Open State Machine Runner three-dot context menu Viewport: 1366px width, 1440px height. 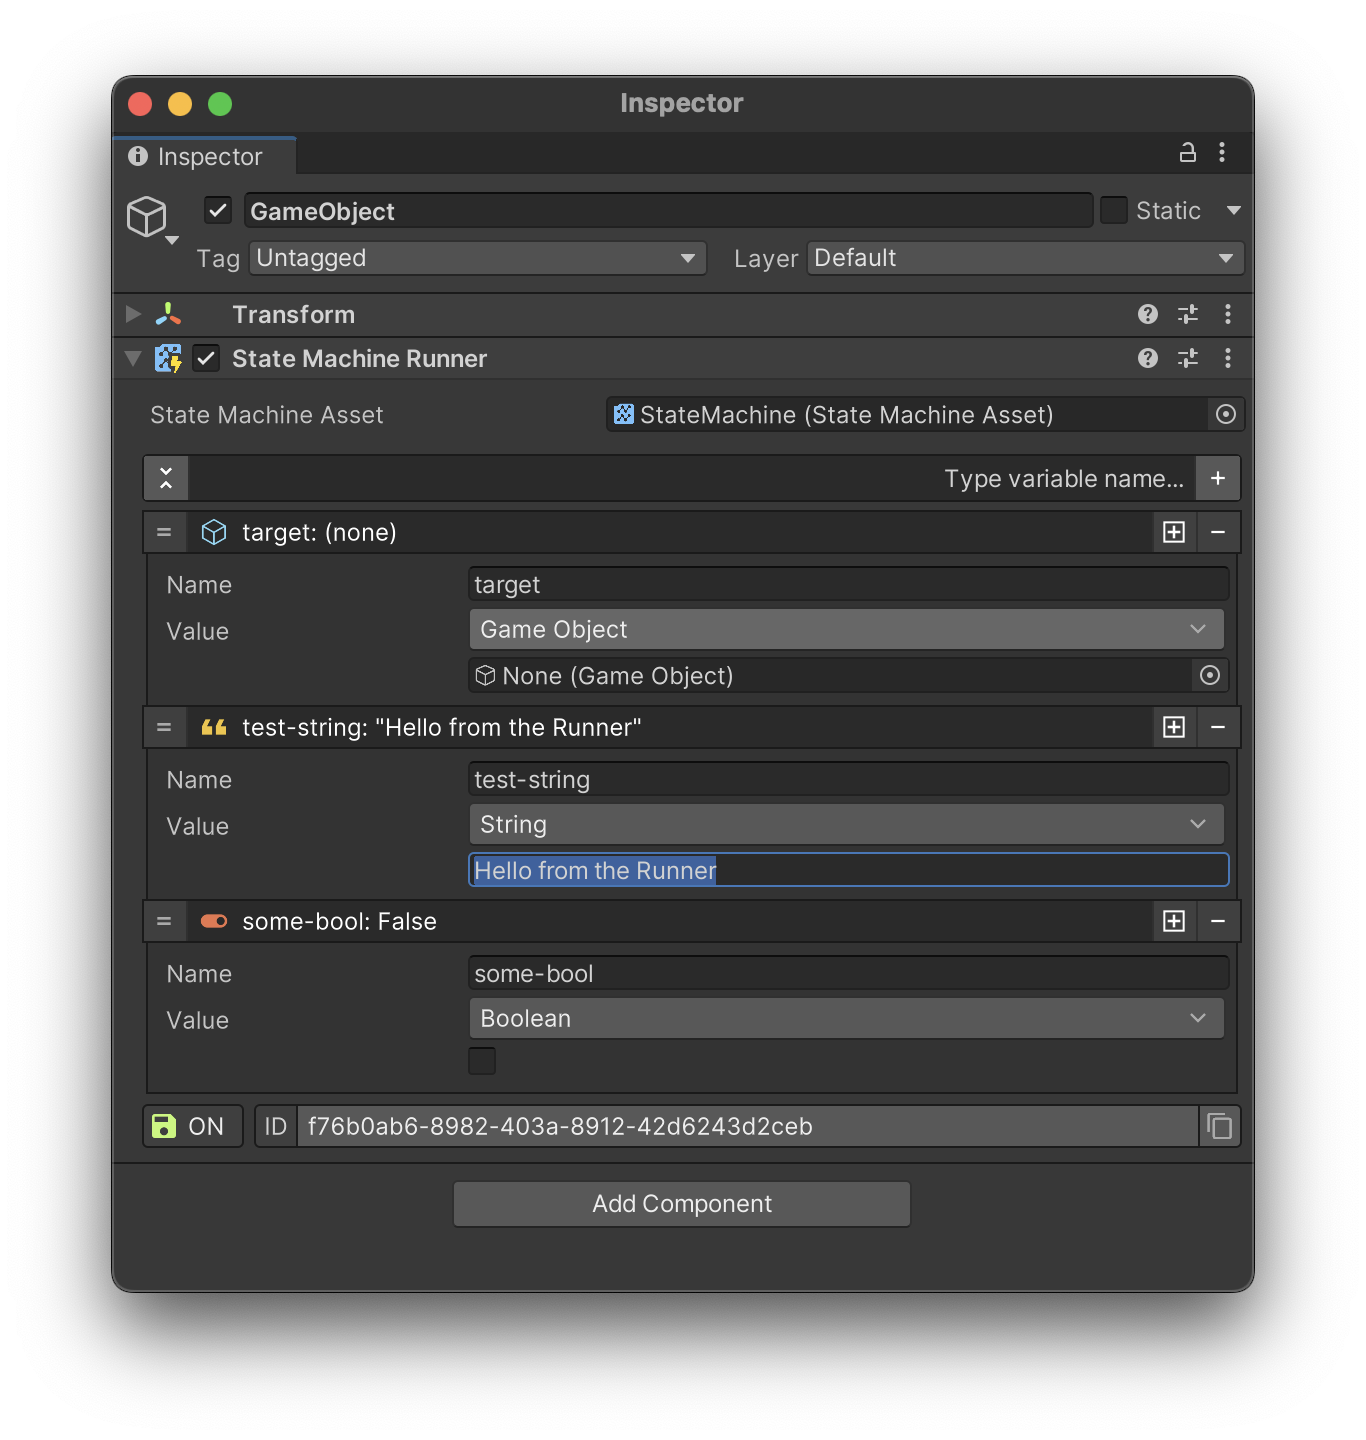[x=1228, y=358]
